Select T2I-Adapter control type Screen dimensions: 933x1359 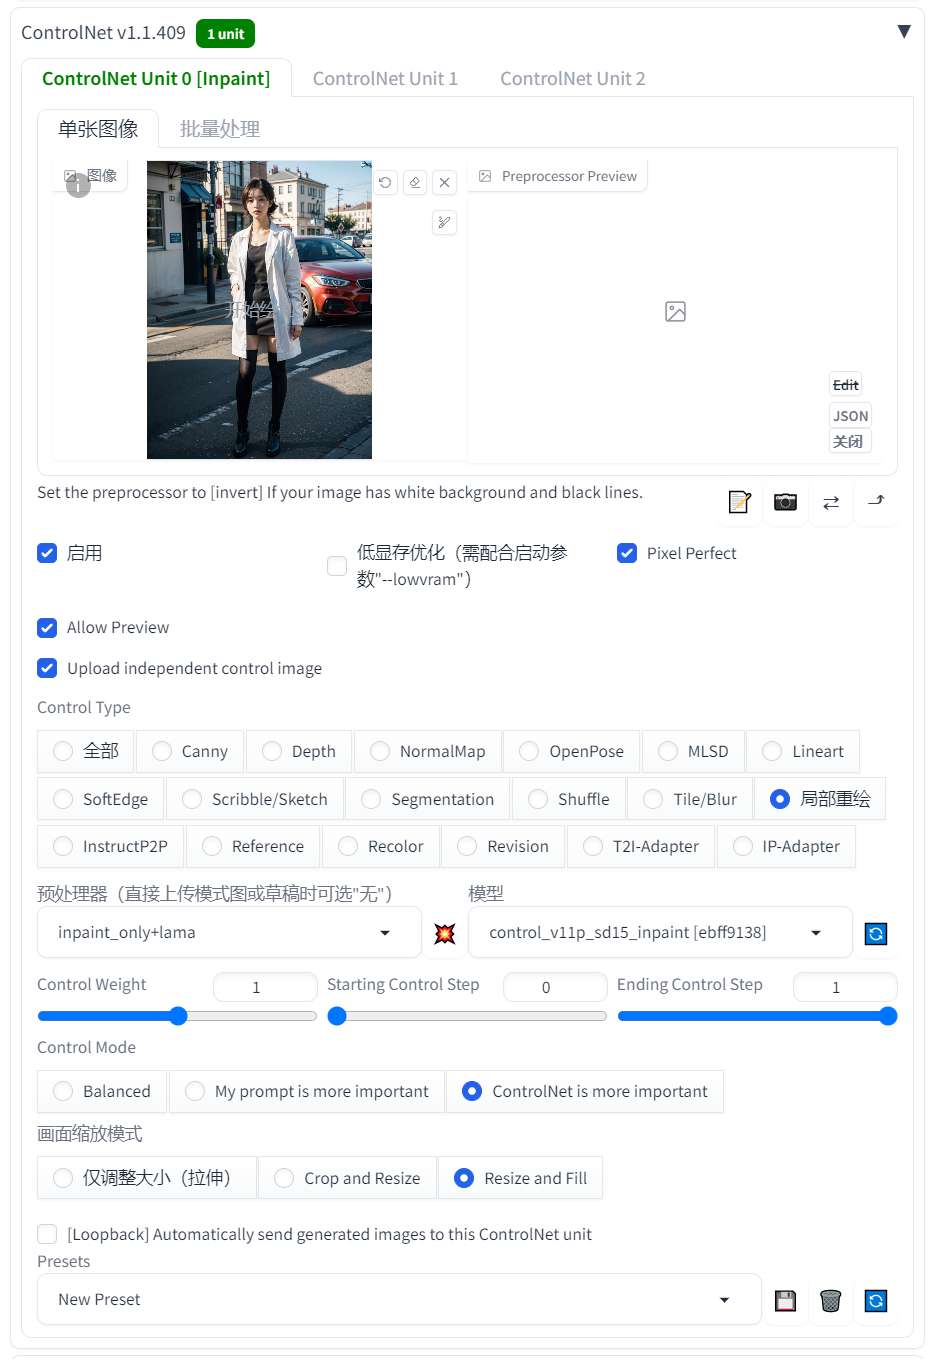point(640,846)
